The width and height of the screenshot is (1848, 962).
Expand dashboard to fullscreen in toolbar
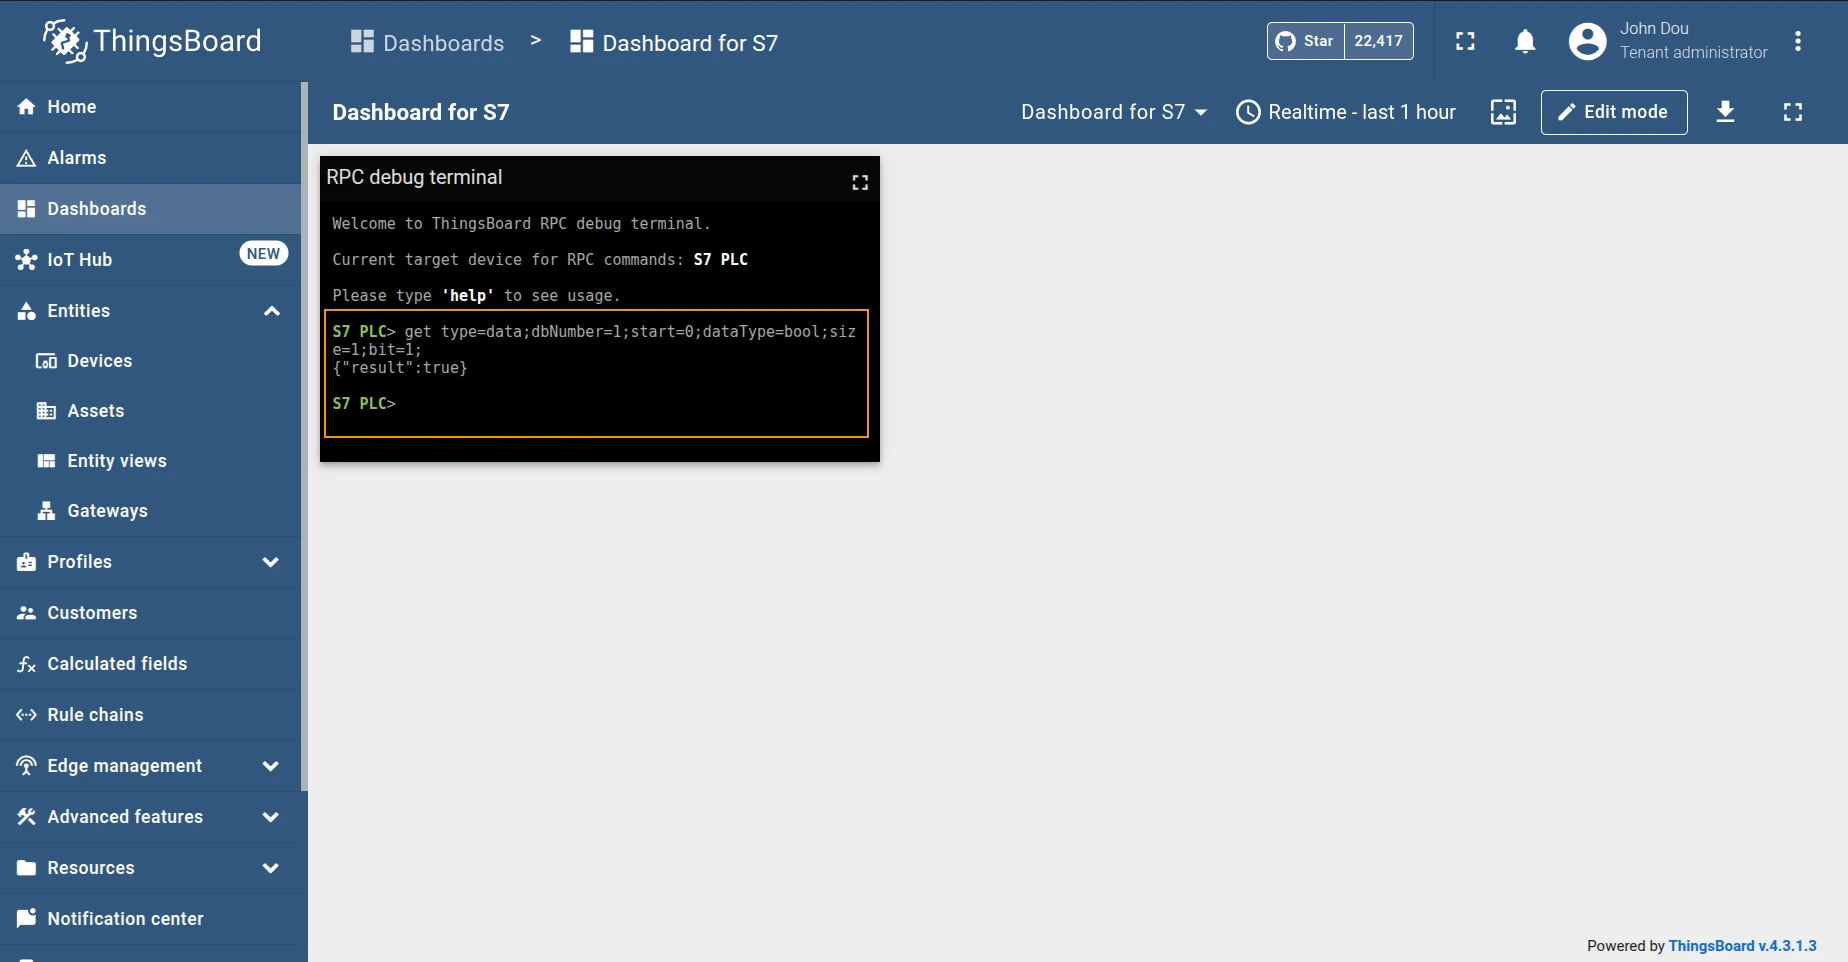click(x=1793, y=112)
